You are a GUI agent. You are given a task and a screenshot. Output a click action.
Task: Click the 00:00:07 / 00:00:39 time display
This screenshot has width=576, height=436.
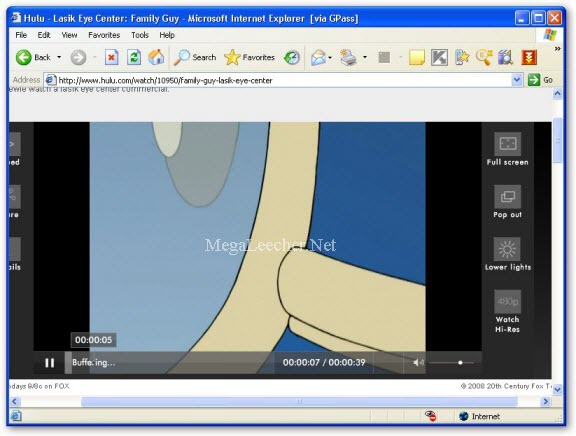(324, 363)
